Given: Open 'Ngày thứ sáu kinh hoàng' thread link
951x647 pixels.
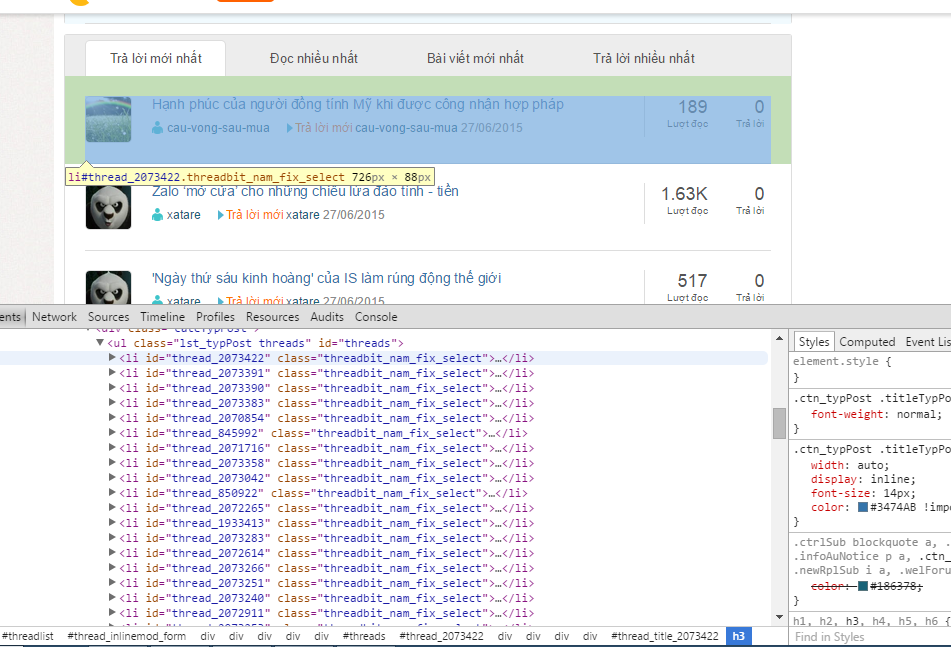Looking at the screenshot, I should [x=326, y=278].
